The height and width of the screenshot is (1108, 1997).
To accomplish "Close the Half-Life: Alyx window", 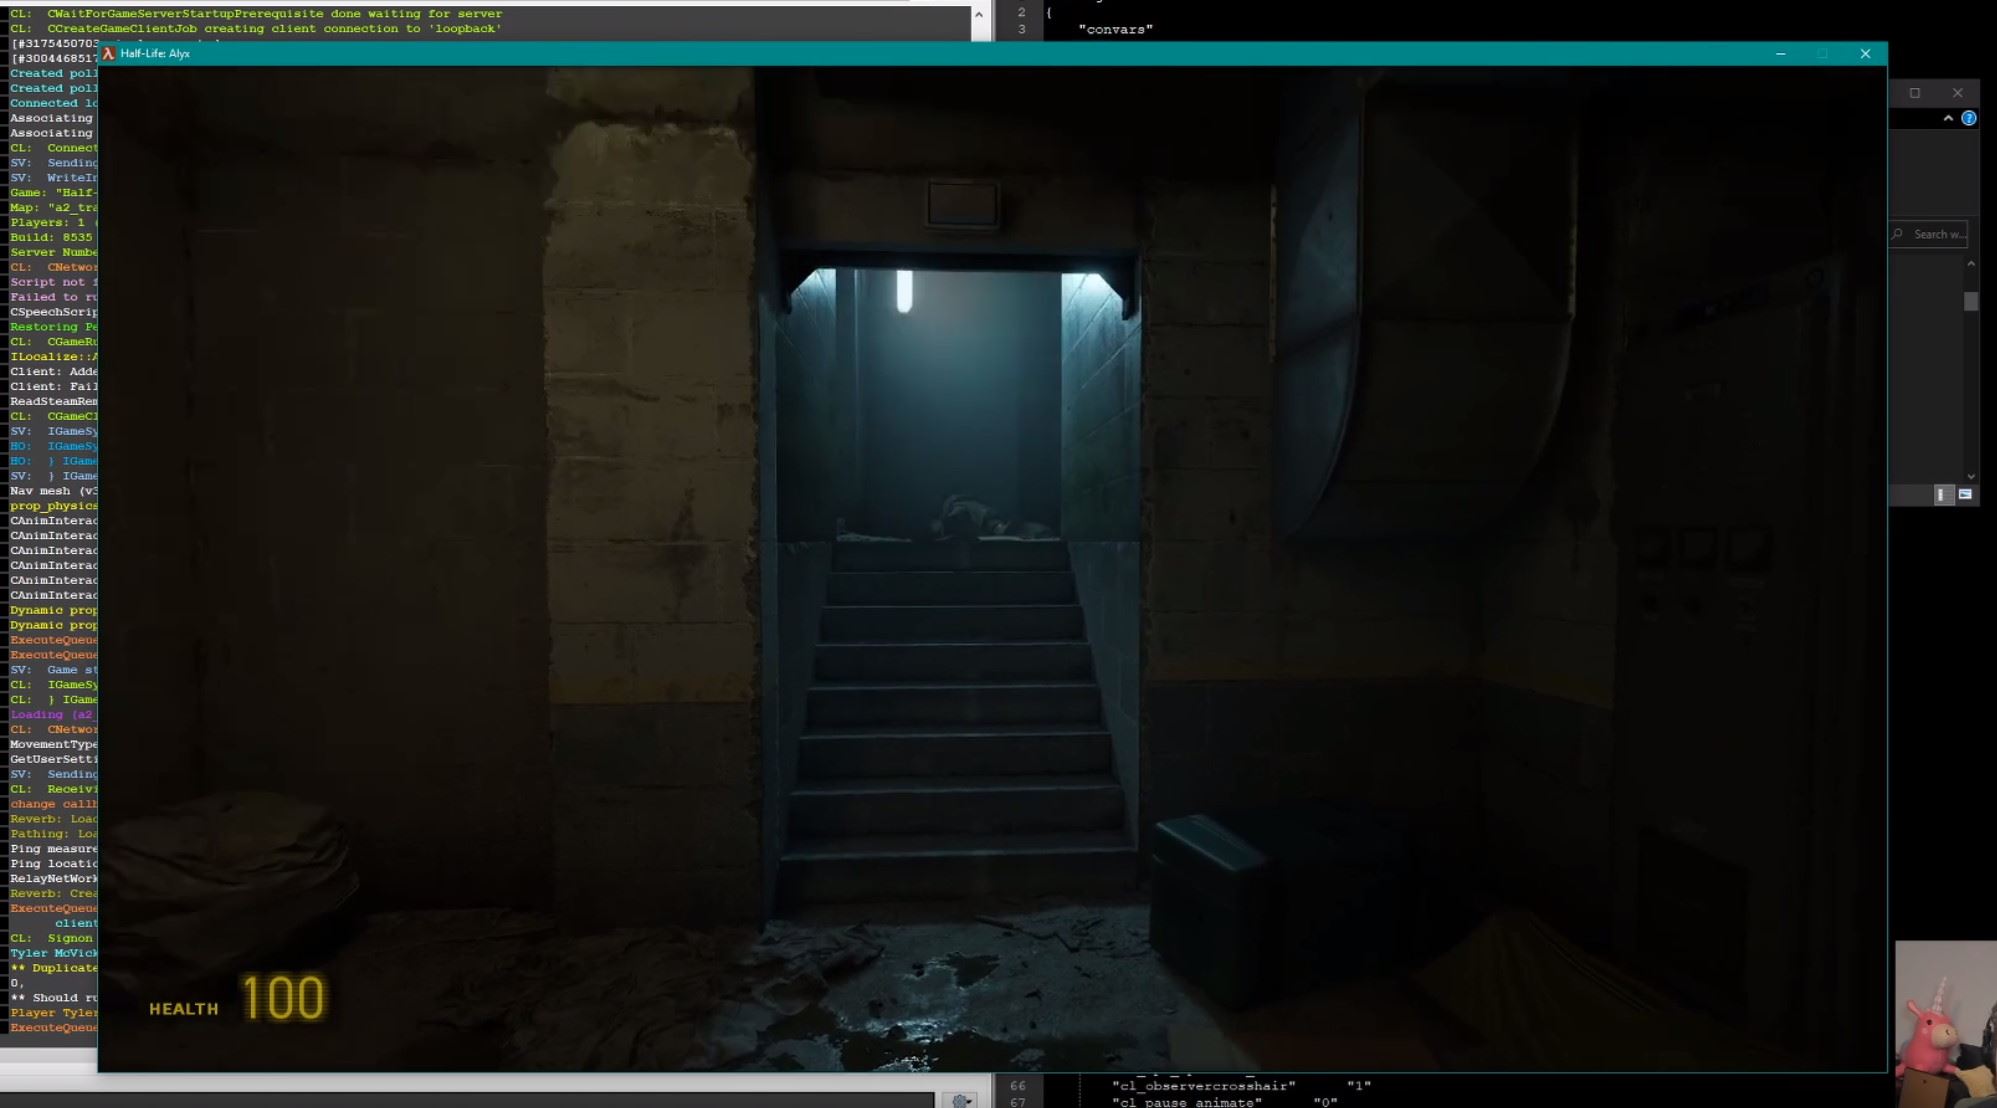I will click(x=1865, y=54).
